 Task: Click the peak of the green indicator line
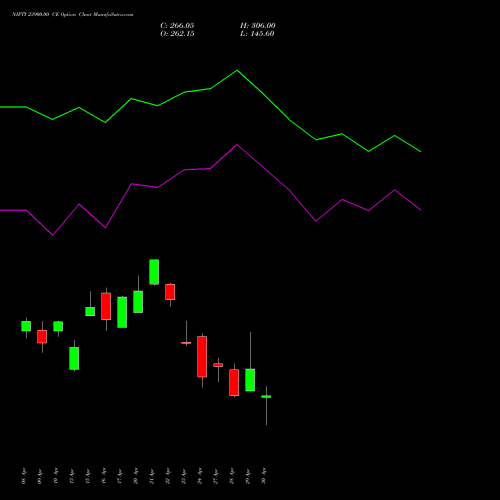237,70
